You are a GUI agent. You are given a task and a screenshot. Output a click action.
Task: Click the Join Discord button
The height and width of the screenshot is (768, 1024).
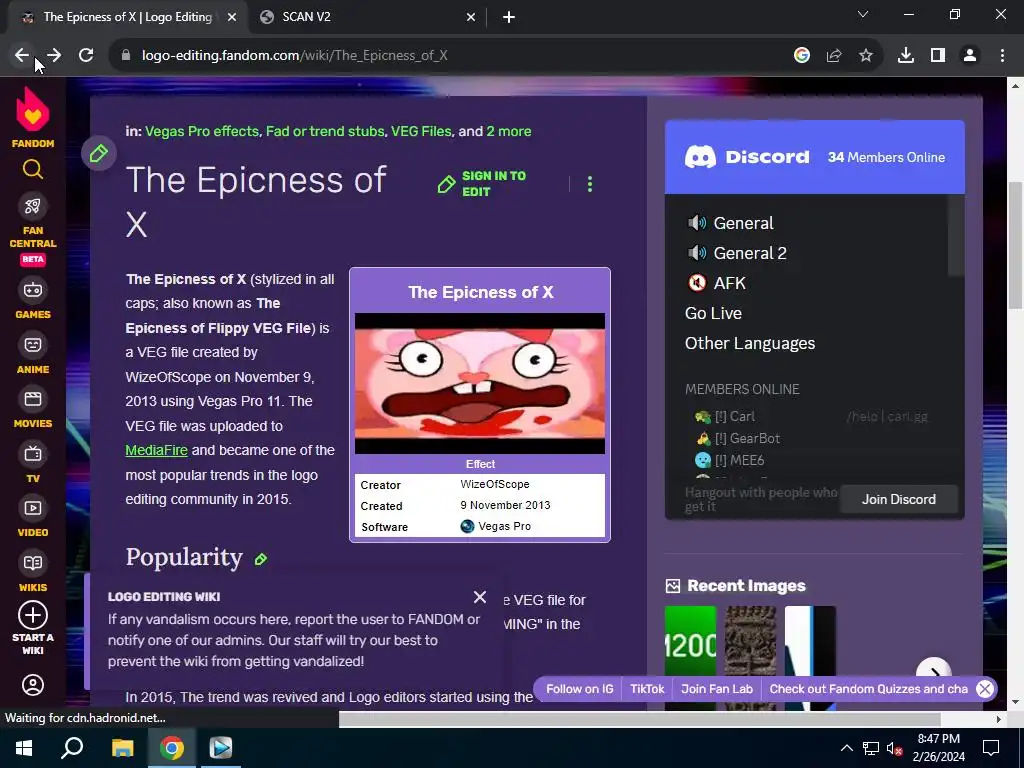point(899,499)
